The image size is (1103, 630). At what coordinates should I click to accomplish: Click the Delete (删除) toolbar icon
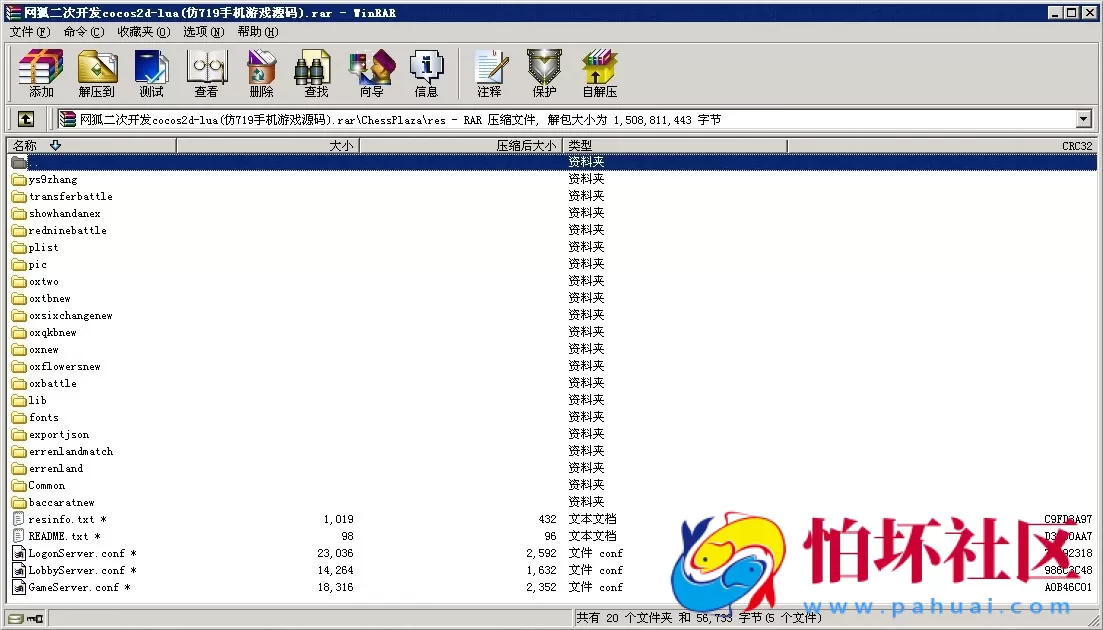tap(260, 73)
